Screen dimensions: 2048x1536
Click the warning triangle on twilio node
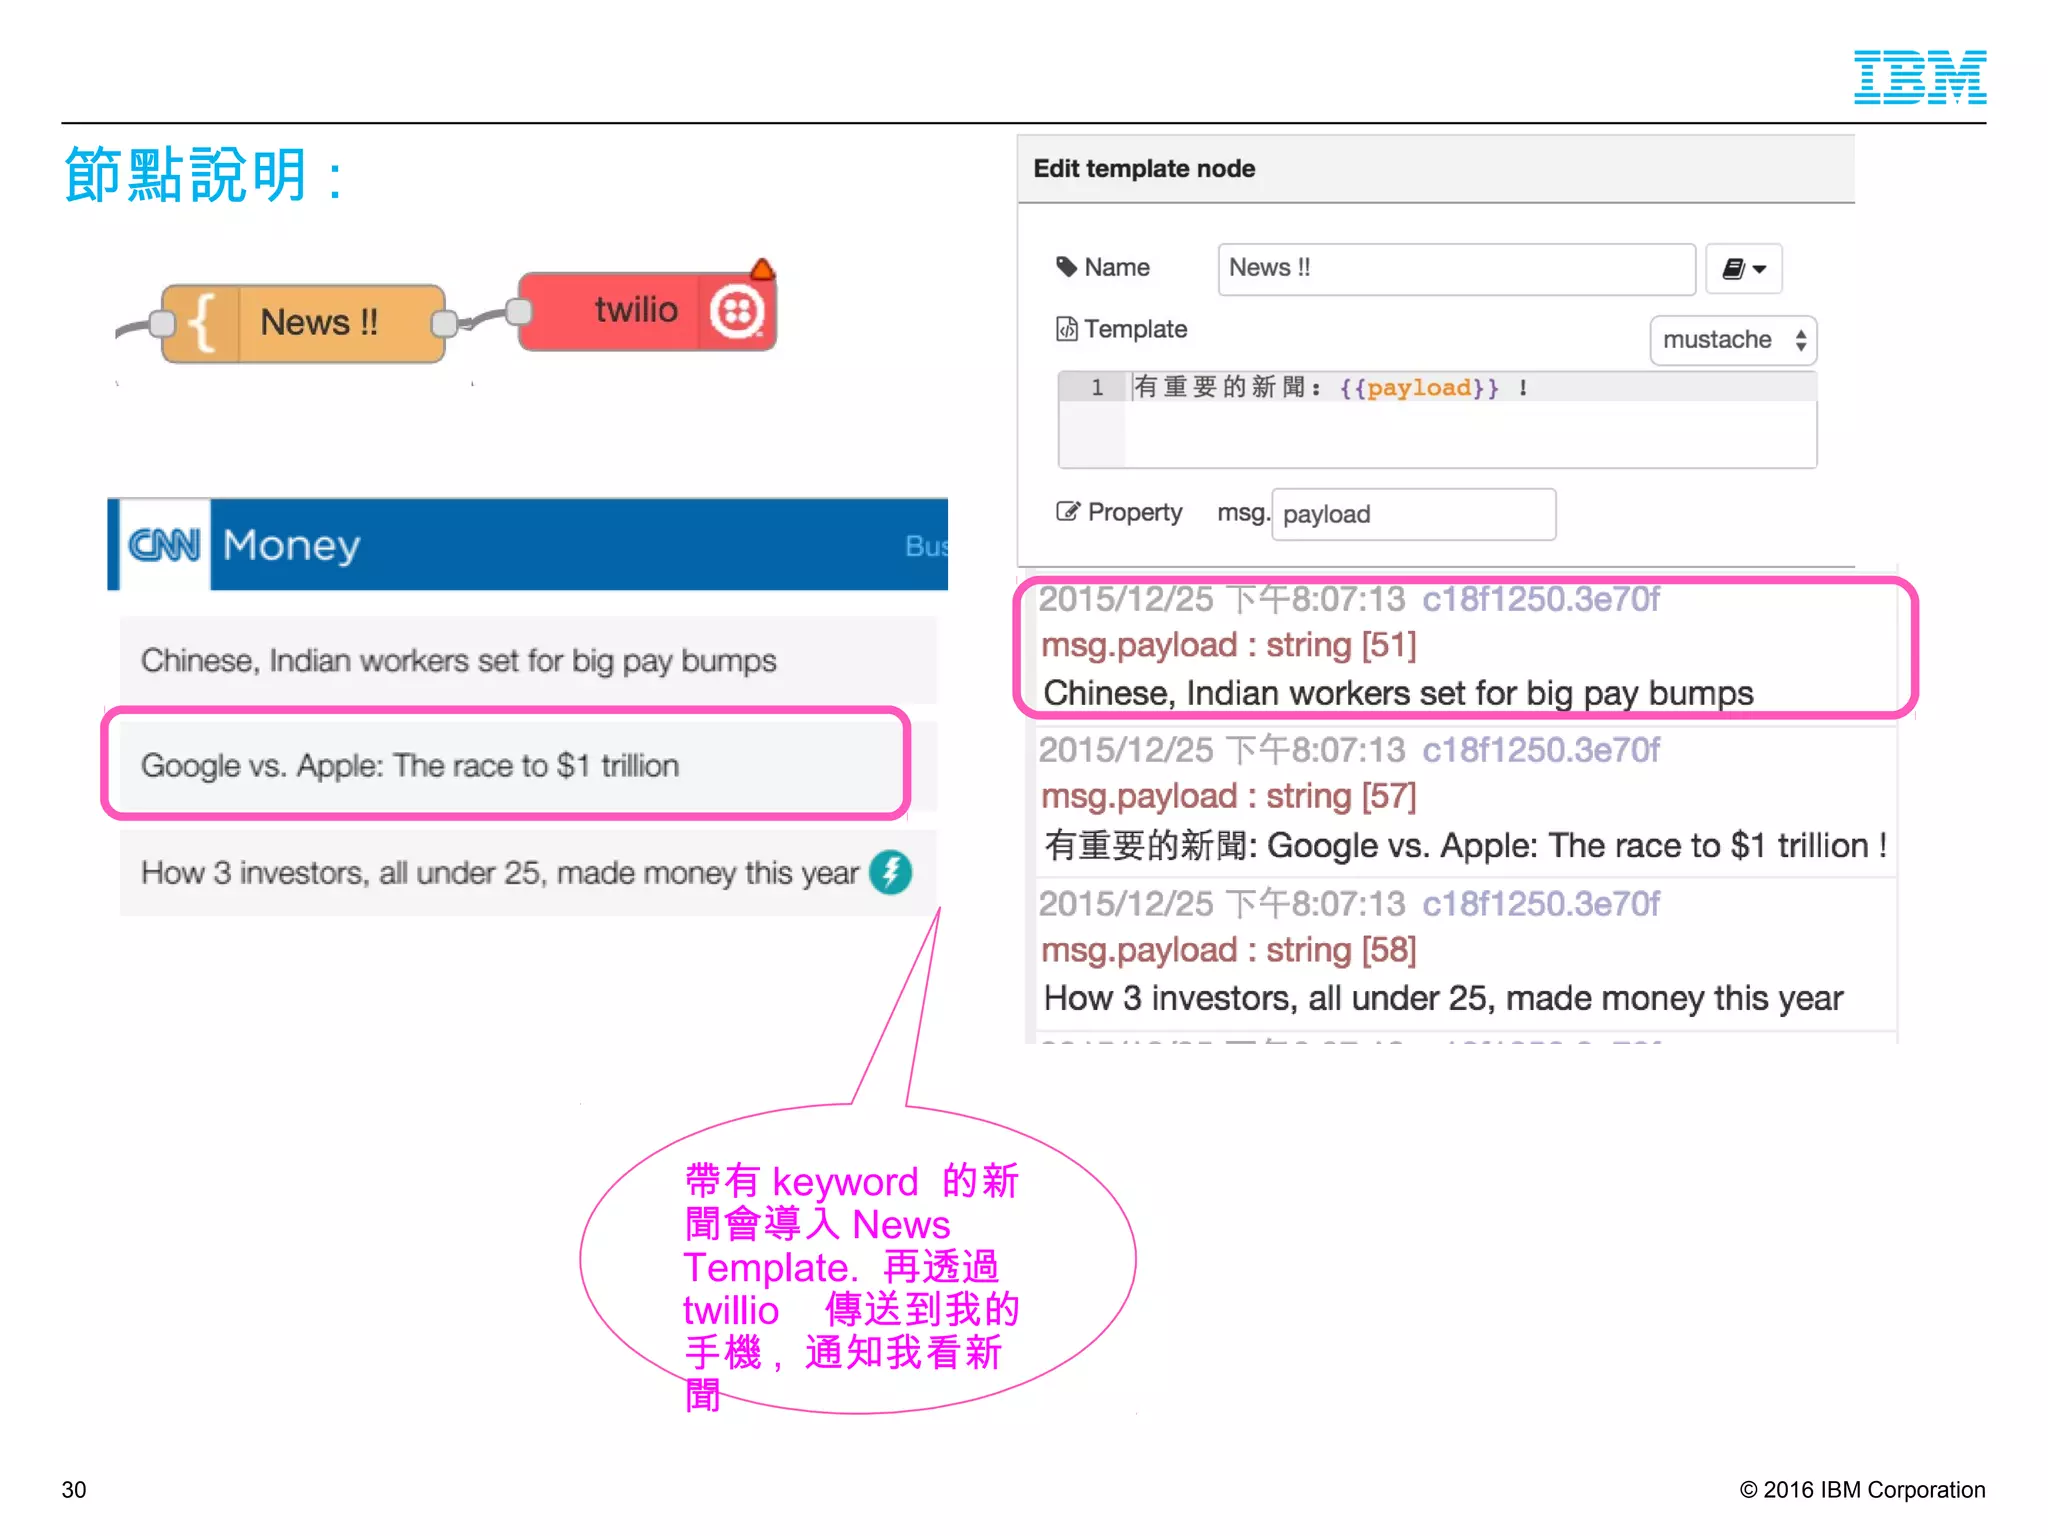[762, 269]
